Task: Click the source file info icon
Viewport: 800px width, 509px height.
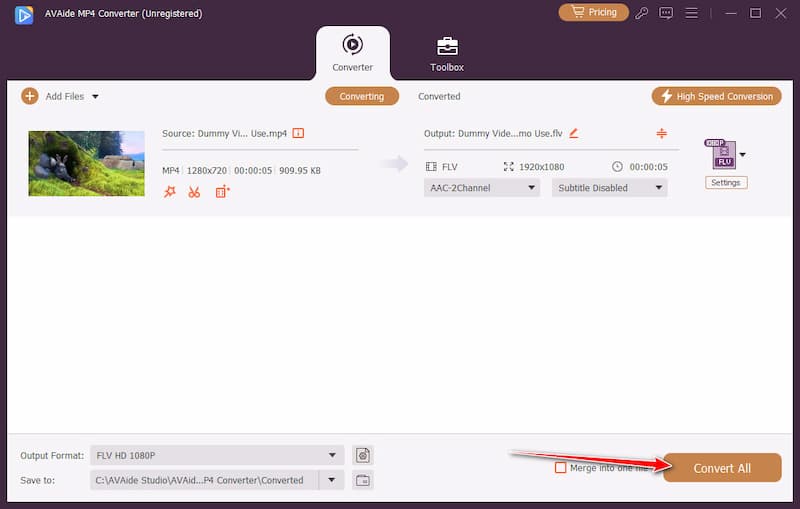Action: pos(298,133)
